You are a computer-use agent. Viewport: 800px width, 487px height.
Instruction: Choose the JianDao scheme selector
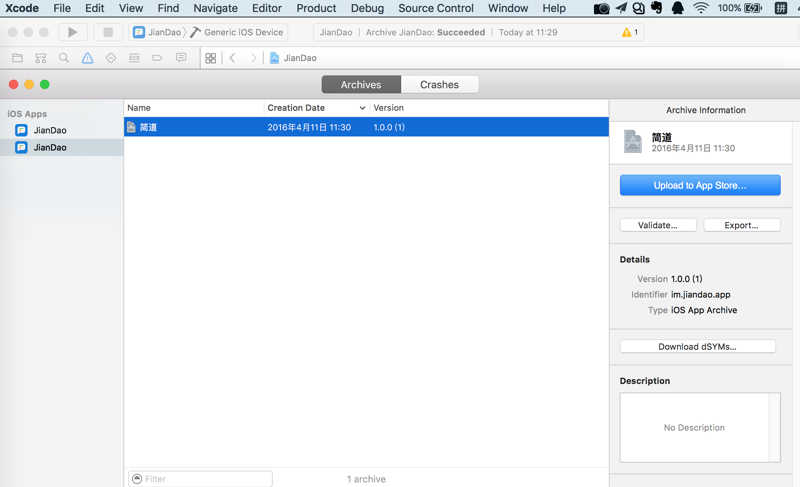pyautogui.click(x=157, y=32)
